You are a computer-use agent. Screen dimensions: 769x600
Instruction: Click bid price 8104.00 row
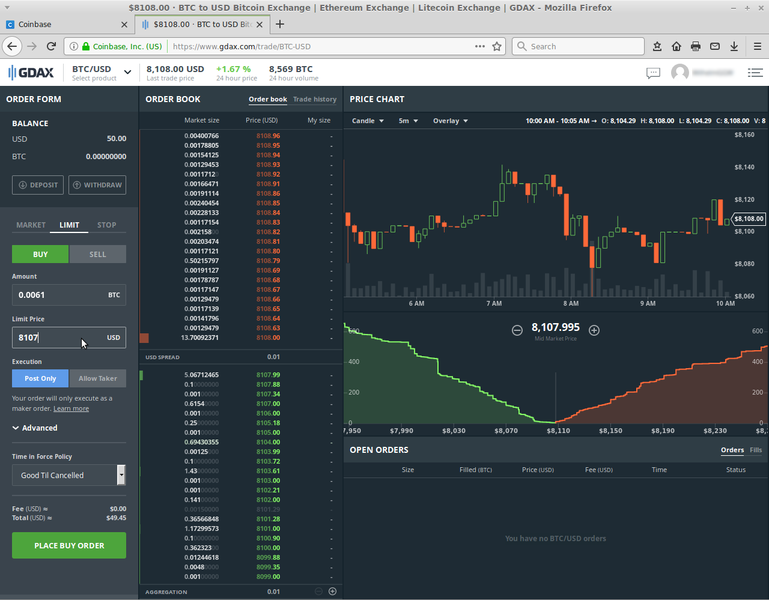coord(240,442)
